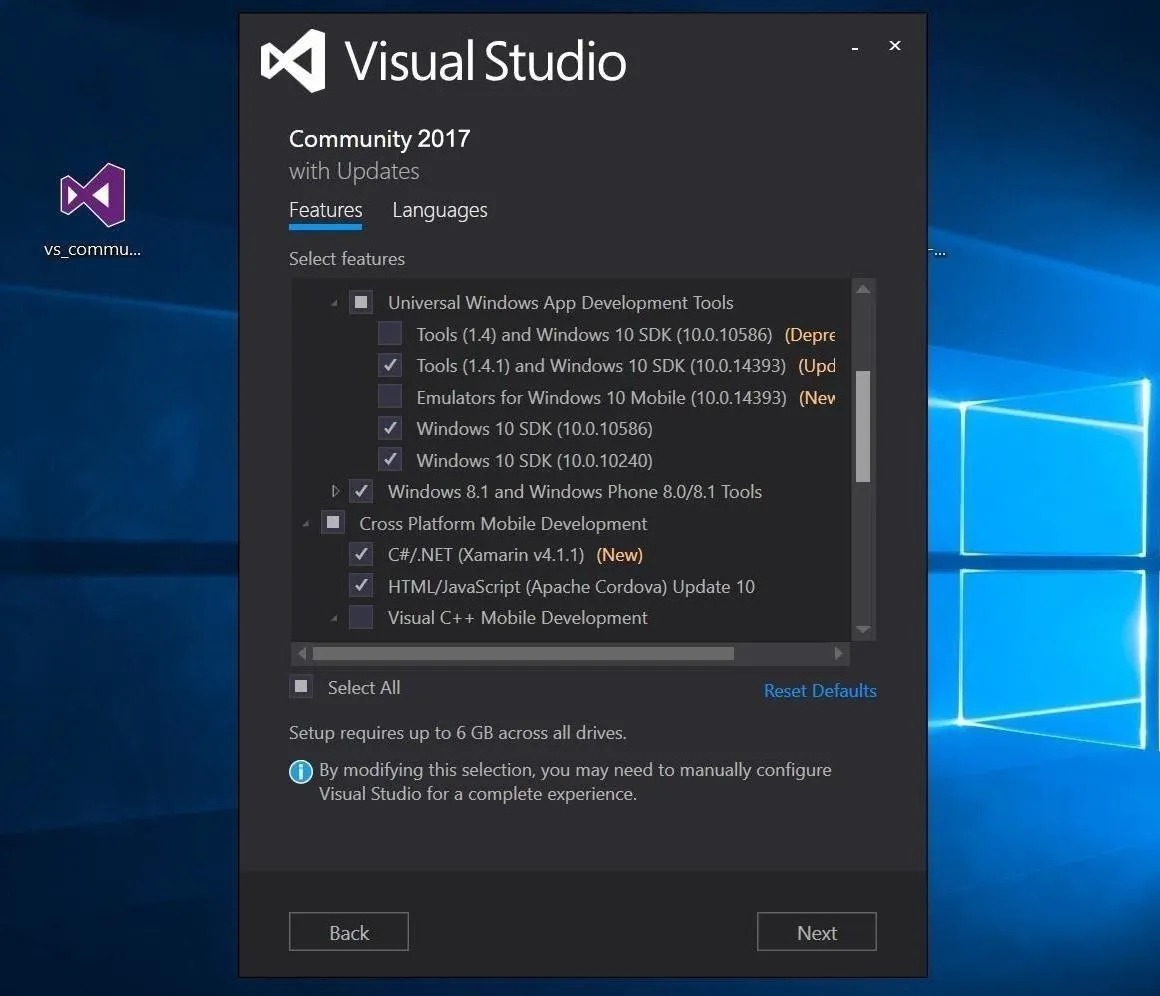Check Tools (1.4) and Windows 10 SDK (10.0.10586)
1160x996 pixels.
click(x=390, y=334)
